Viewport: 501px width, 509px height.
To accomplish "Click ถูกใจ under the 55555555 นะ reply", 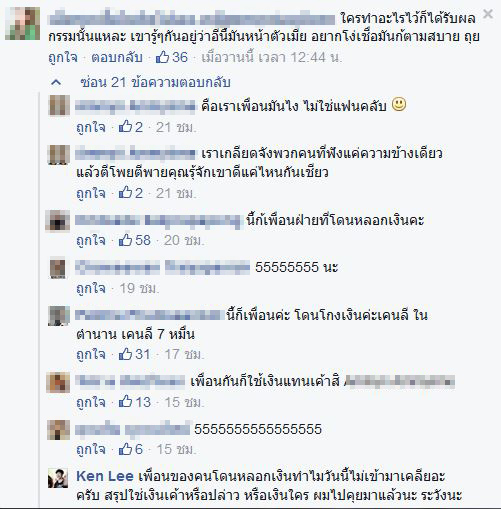I will tap(91, 288).
